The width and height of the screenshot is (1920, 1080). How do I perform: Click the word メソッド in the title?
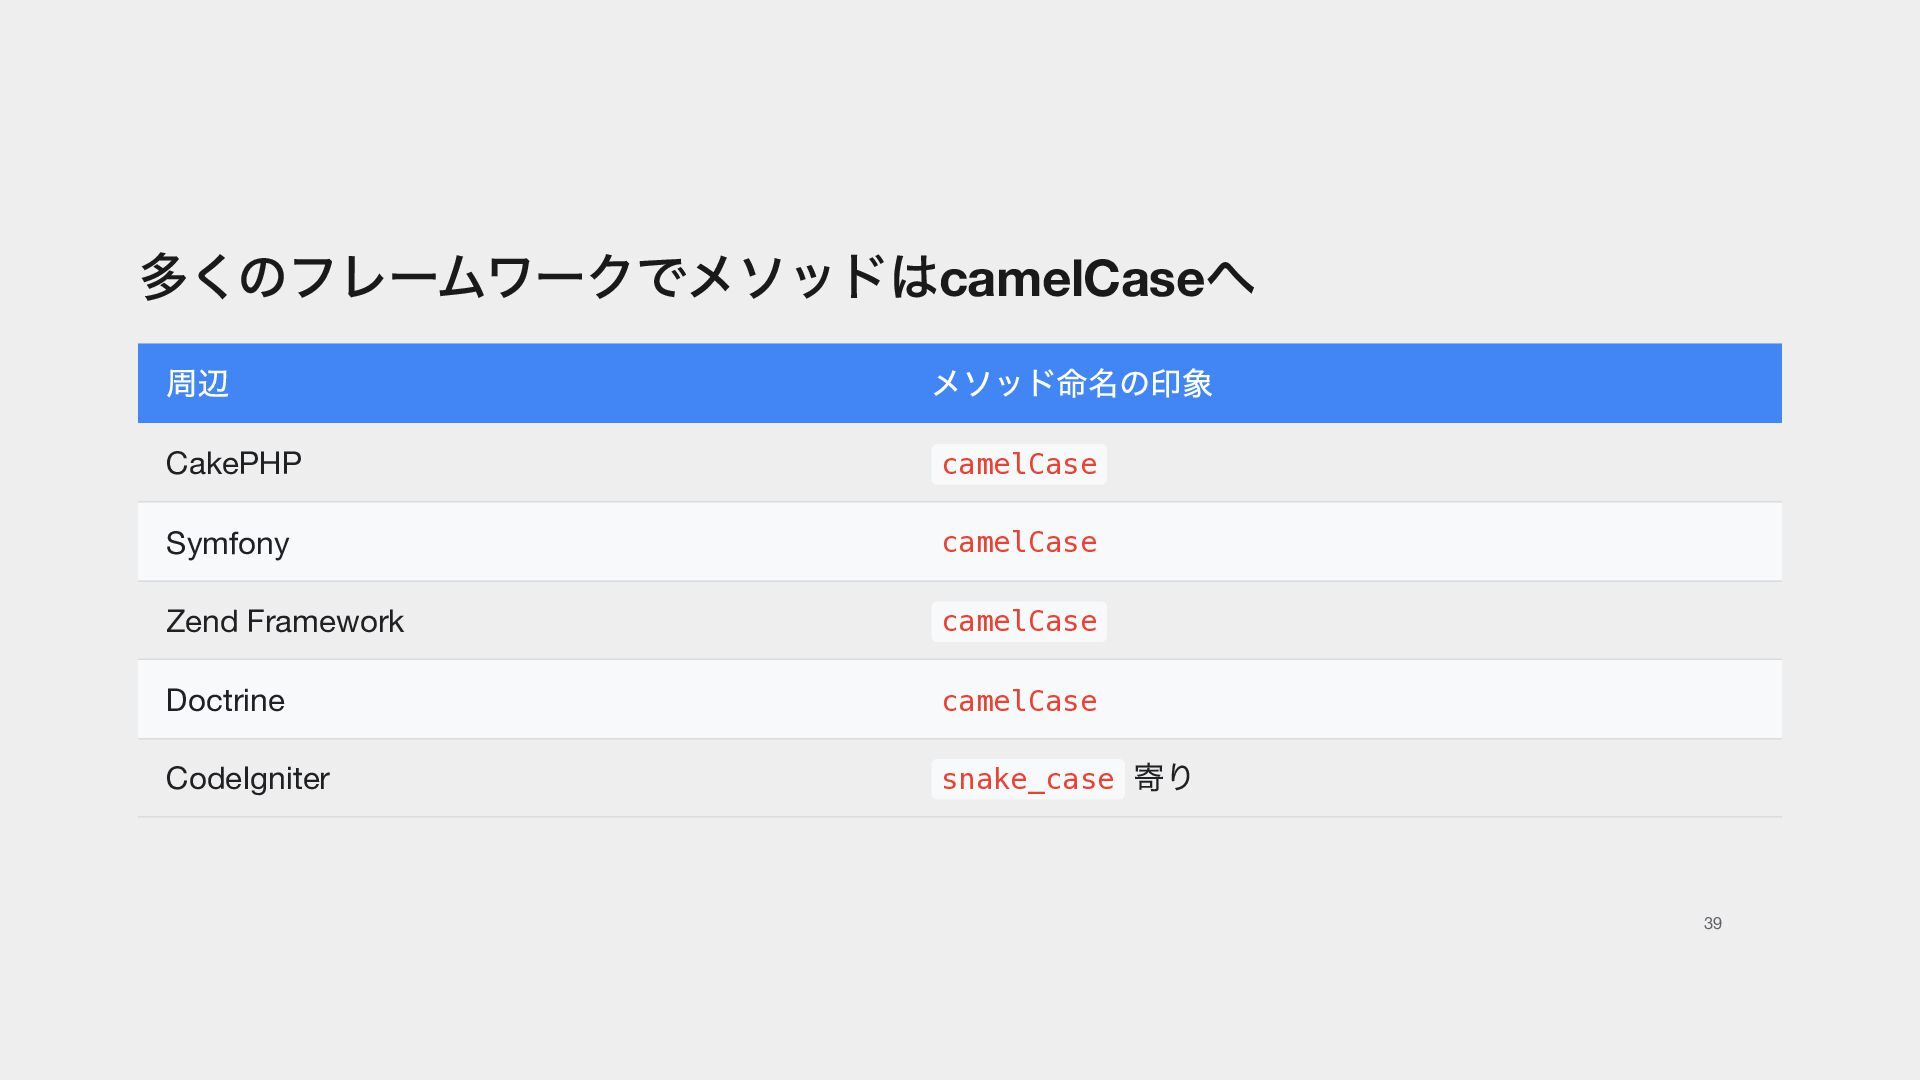tap(788, 277)
